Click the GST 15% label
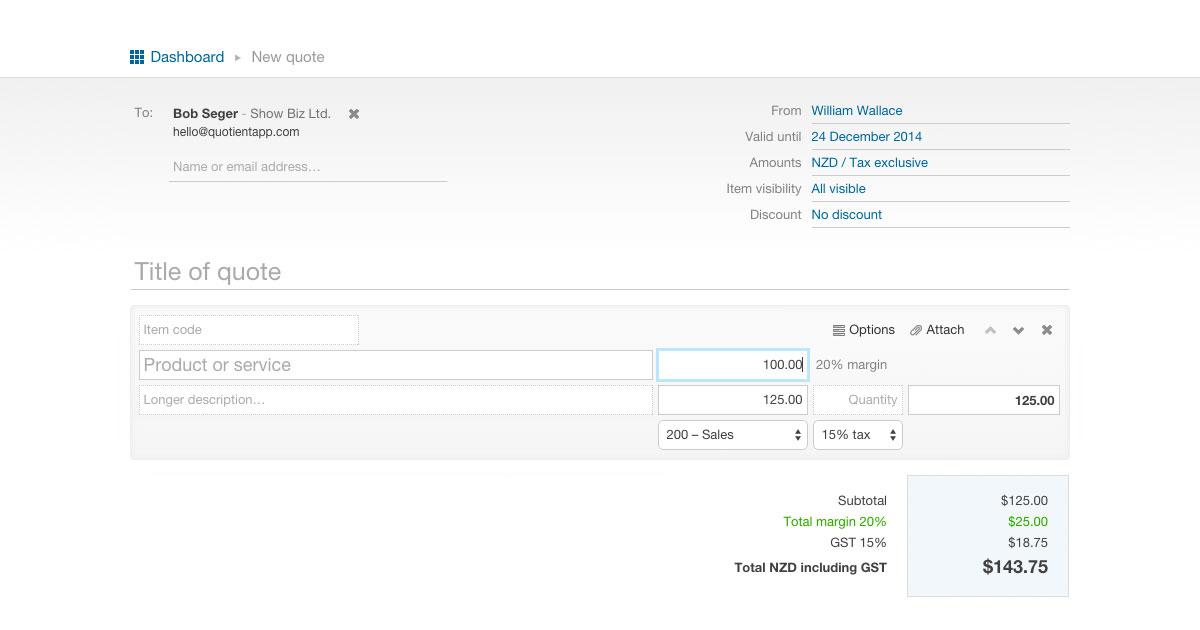The height and width of the screenshot is (630, 1200). point(858,543)
